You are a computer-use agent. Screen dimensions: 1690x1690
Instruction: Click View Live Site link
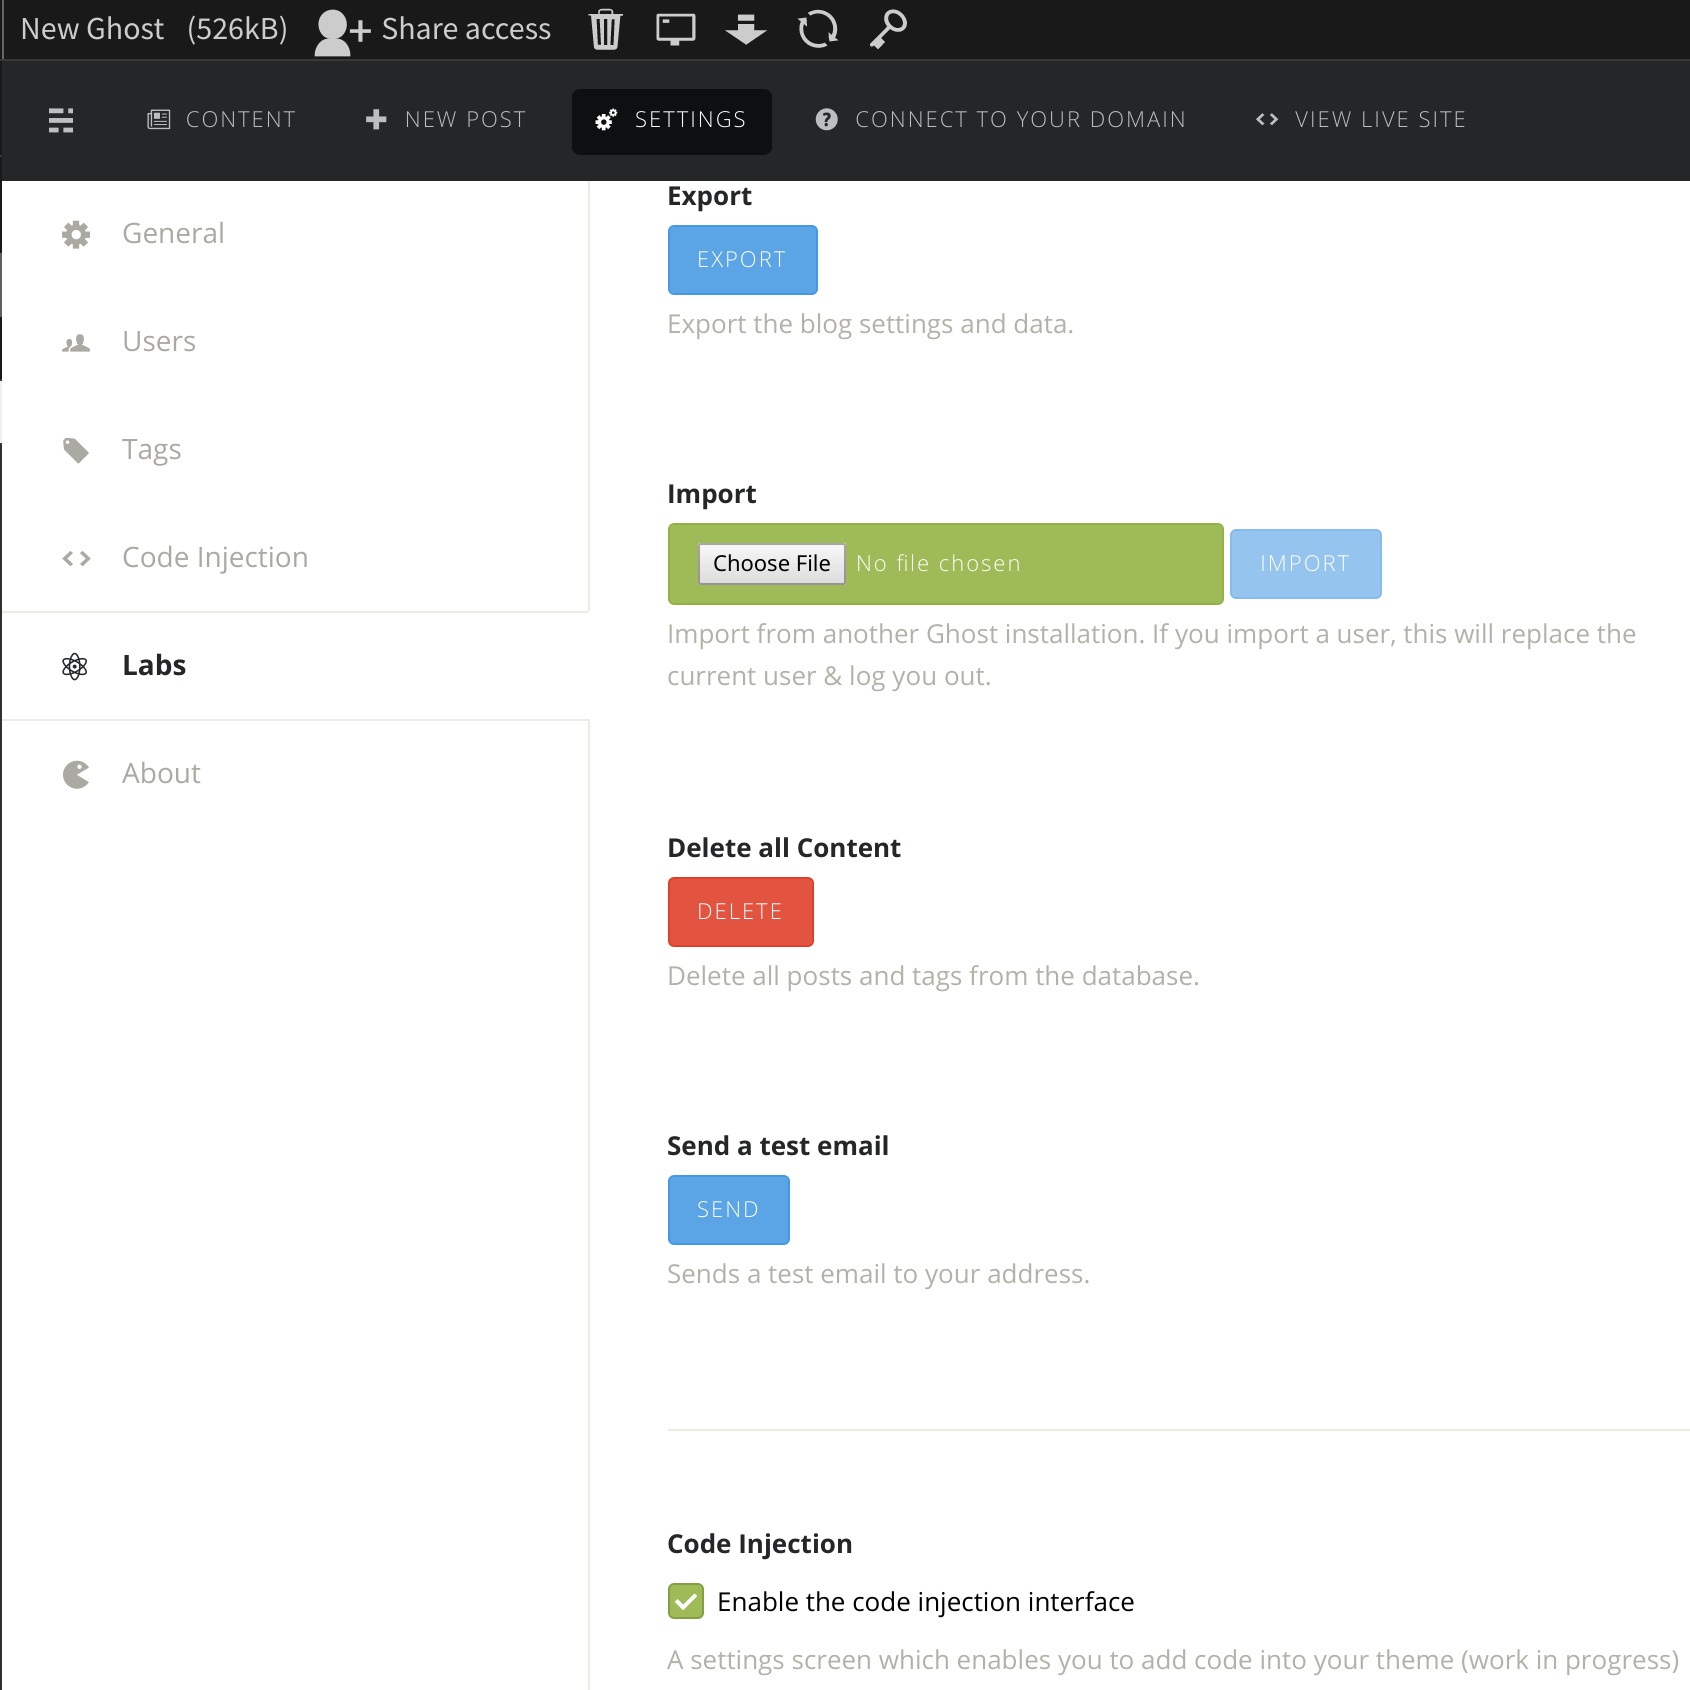point(1361,120)
